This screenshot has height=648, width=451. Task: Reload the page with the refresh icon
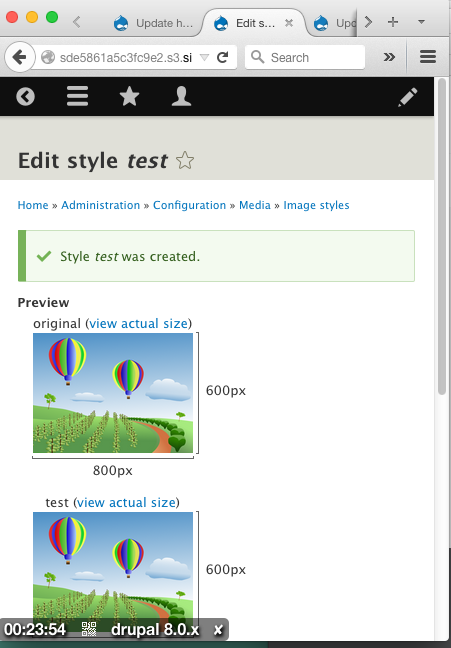[222, 57]
